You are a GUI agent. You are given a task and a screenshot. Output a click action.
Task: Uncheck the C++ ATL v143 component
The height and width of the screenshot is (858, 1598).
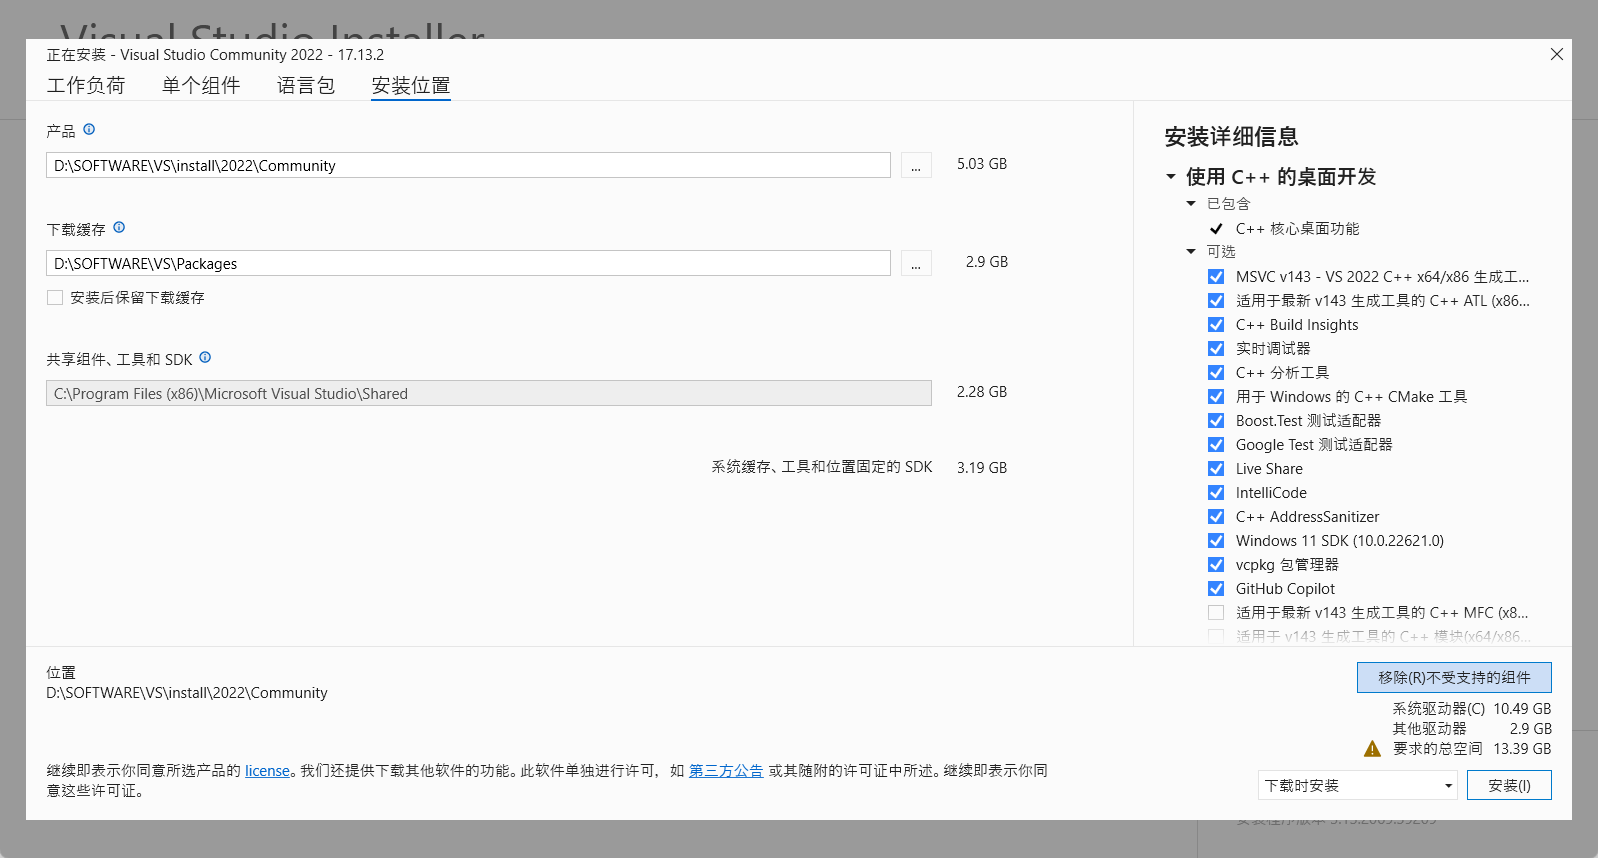click(x=1216, y=301)
